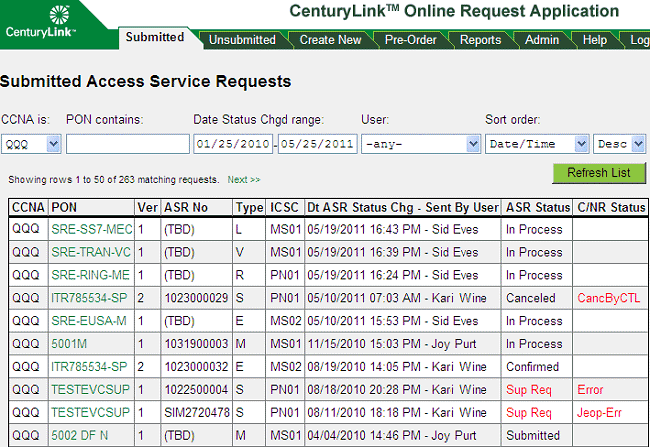Open ITR785534-SP link in the Confirmed row
650x447 pixels.
coord(89,367)
